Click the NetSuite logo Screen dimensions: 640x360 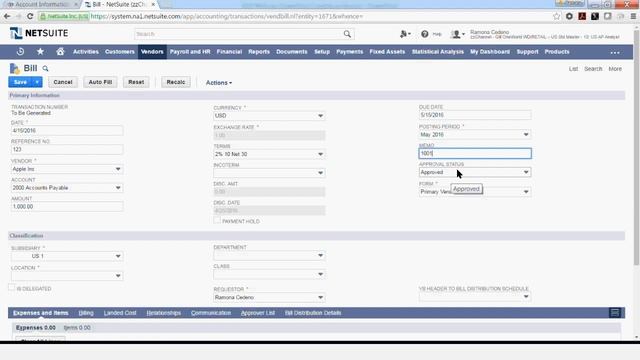[x=39, y=33]
